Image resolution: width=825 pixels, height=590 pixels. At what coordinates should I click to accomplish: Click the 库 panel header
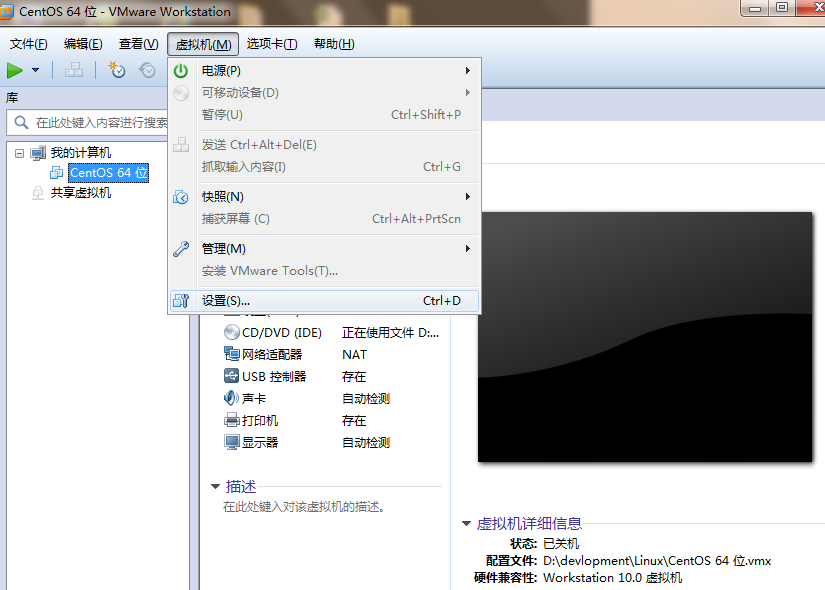click(12, 97)
